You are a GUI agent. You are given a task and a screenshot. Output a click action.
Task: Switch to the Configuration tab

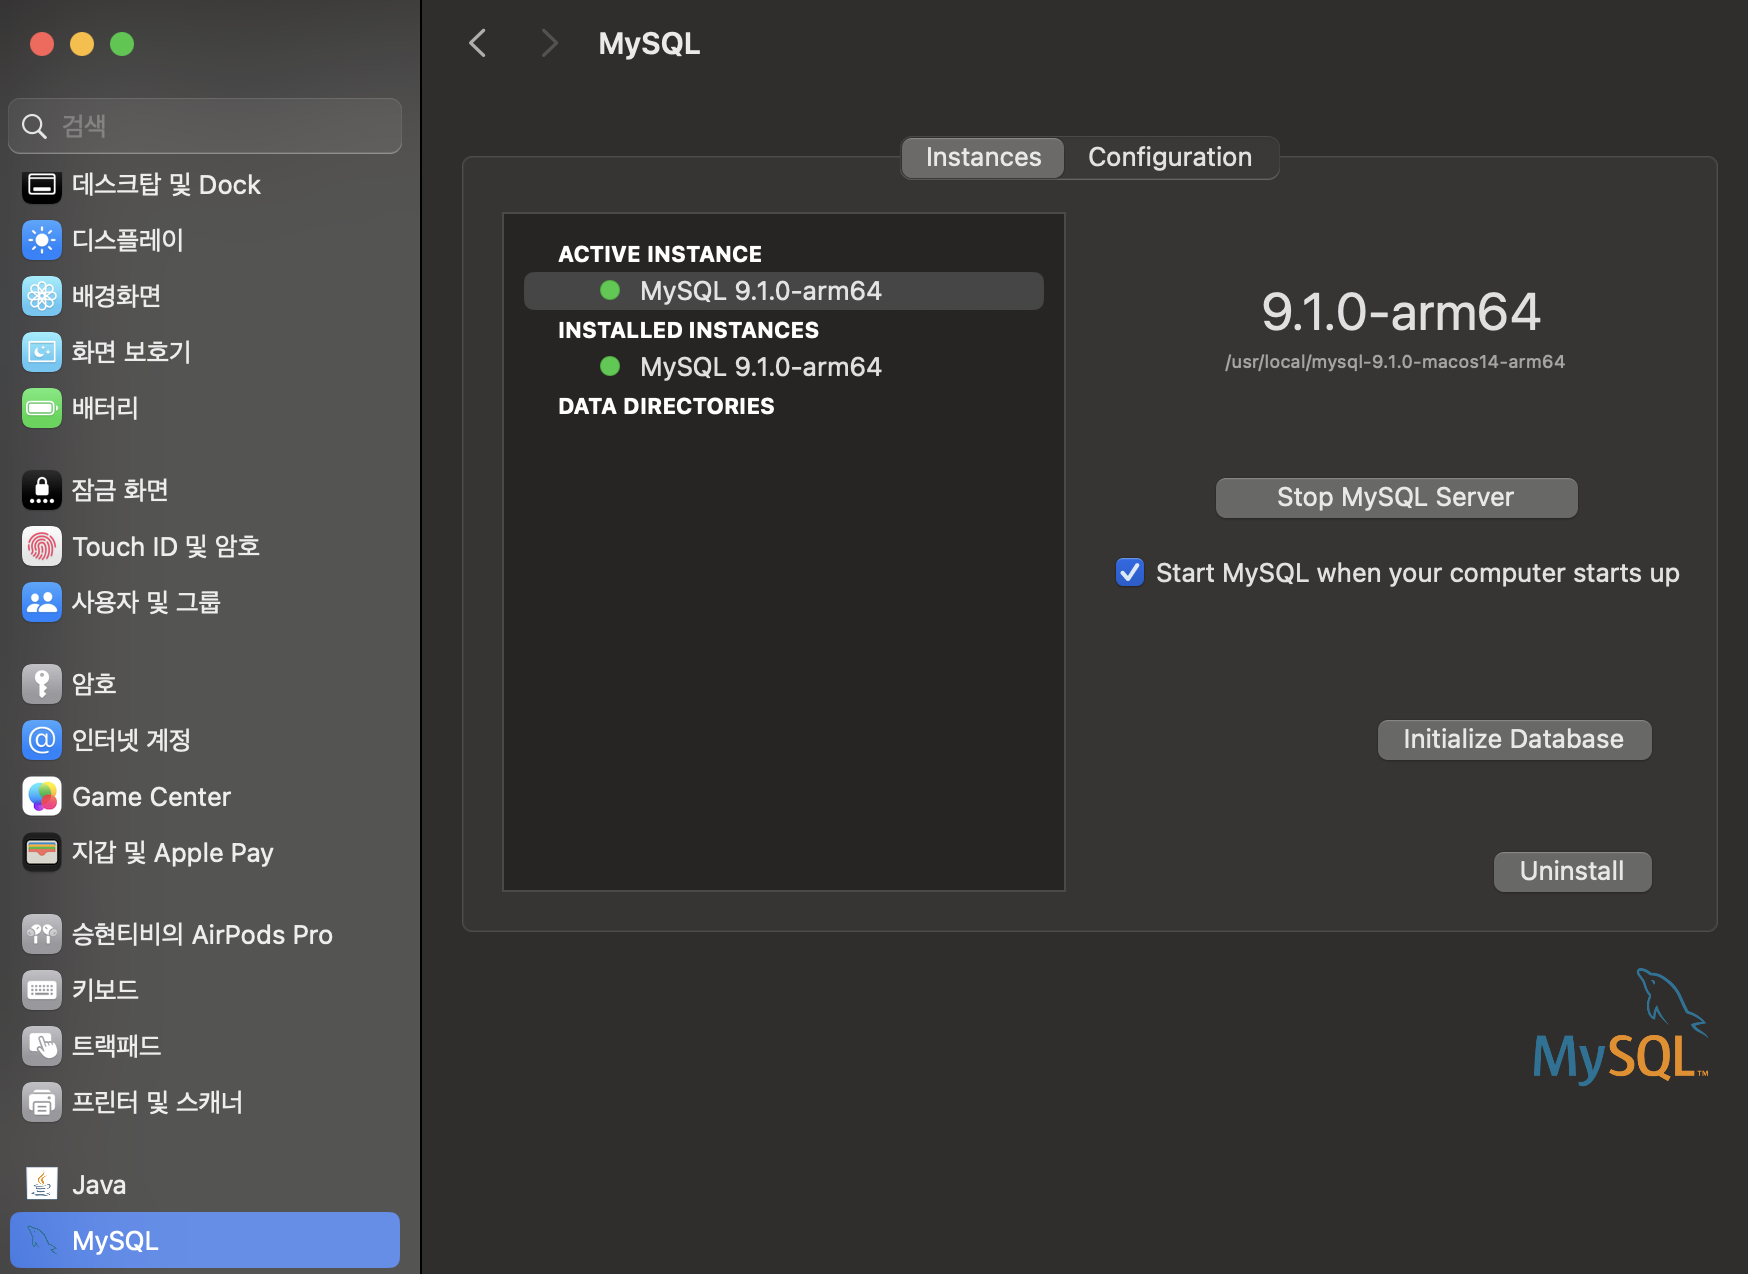pyautogui.click(x=1170, y=157)
